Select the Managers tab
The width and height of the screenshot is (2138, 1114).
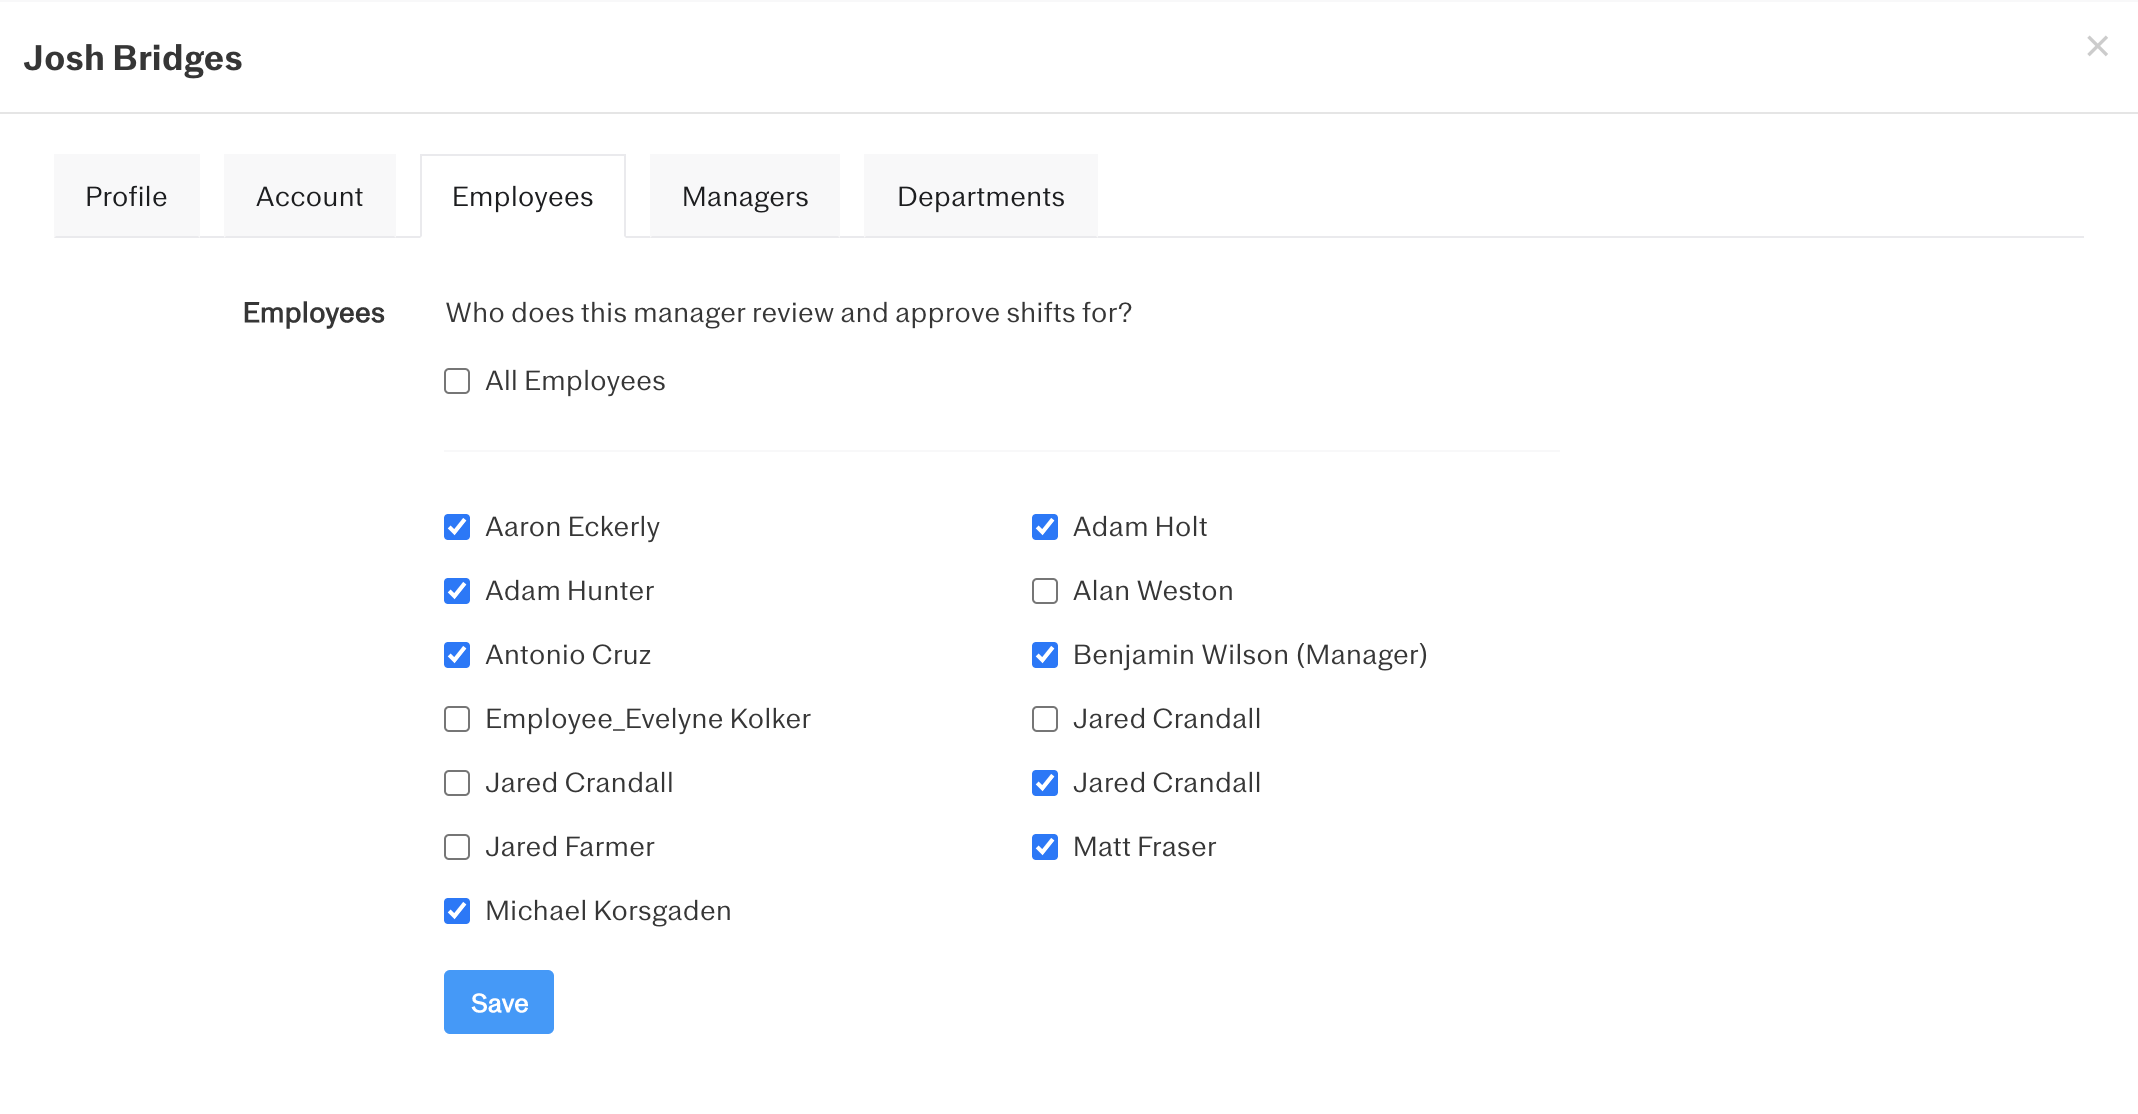click(744, 196)
